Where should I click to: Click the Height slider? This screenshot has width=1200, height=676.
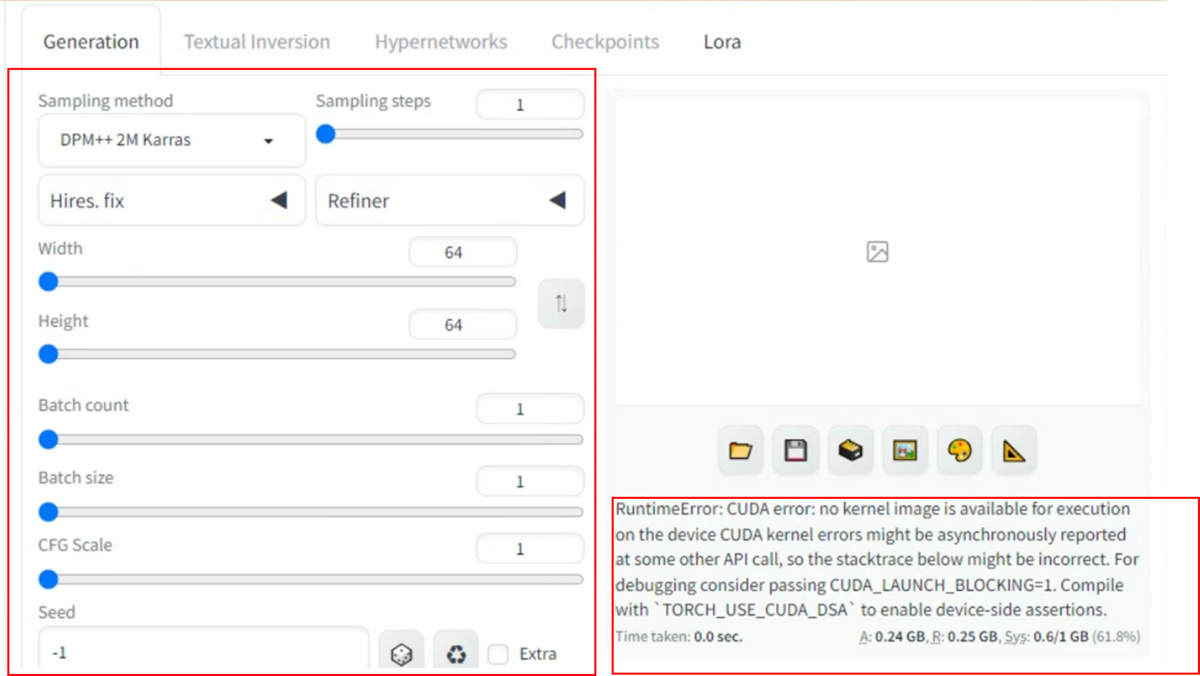pyautogui.click(x=277, y=354)
